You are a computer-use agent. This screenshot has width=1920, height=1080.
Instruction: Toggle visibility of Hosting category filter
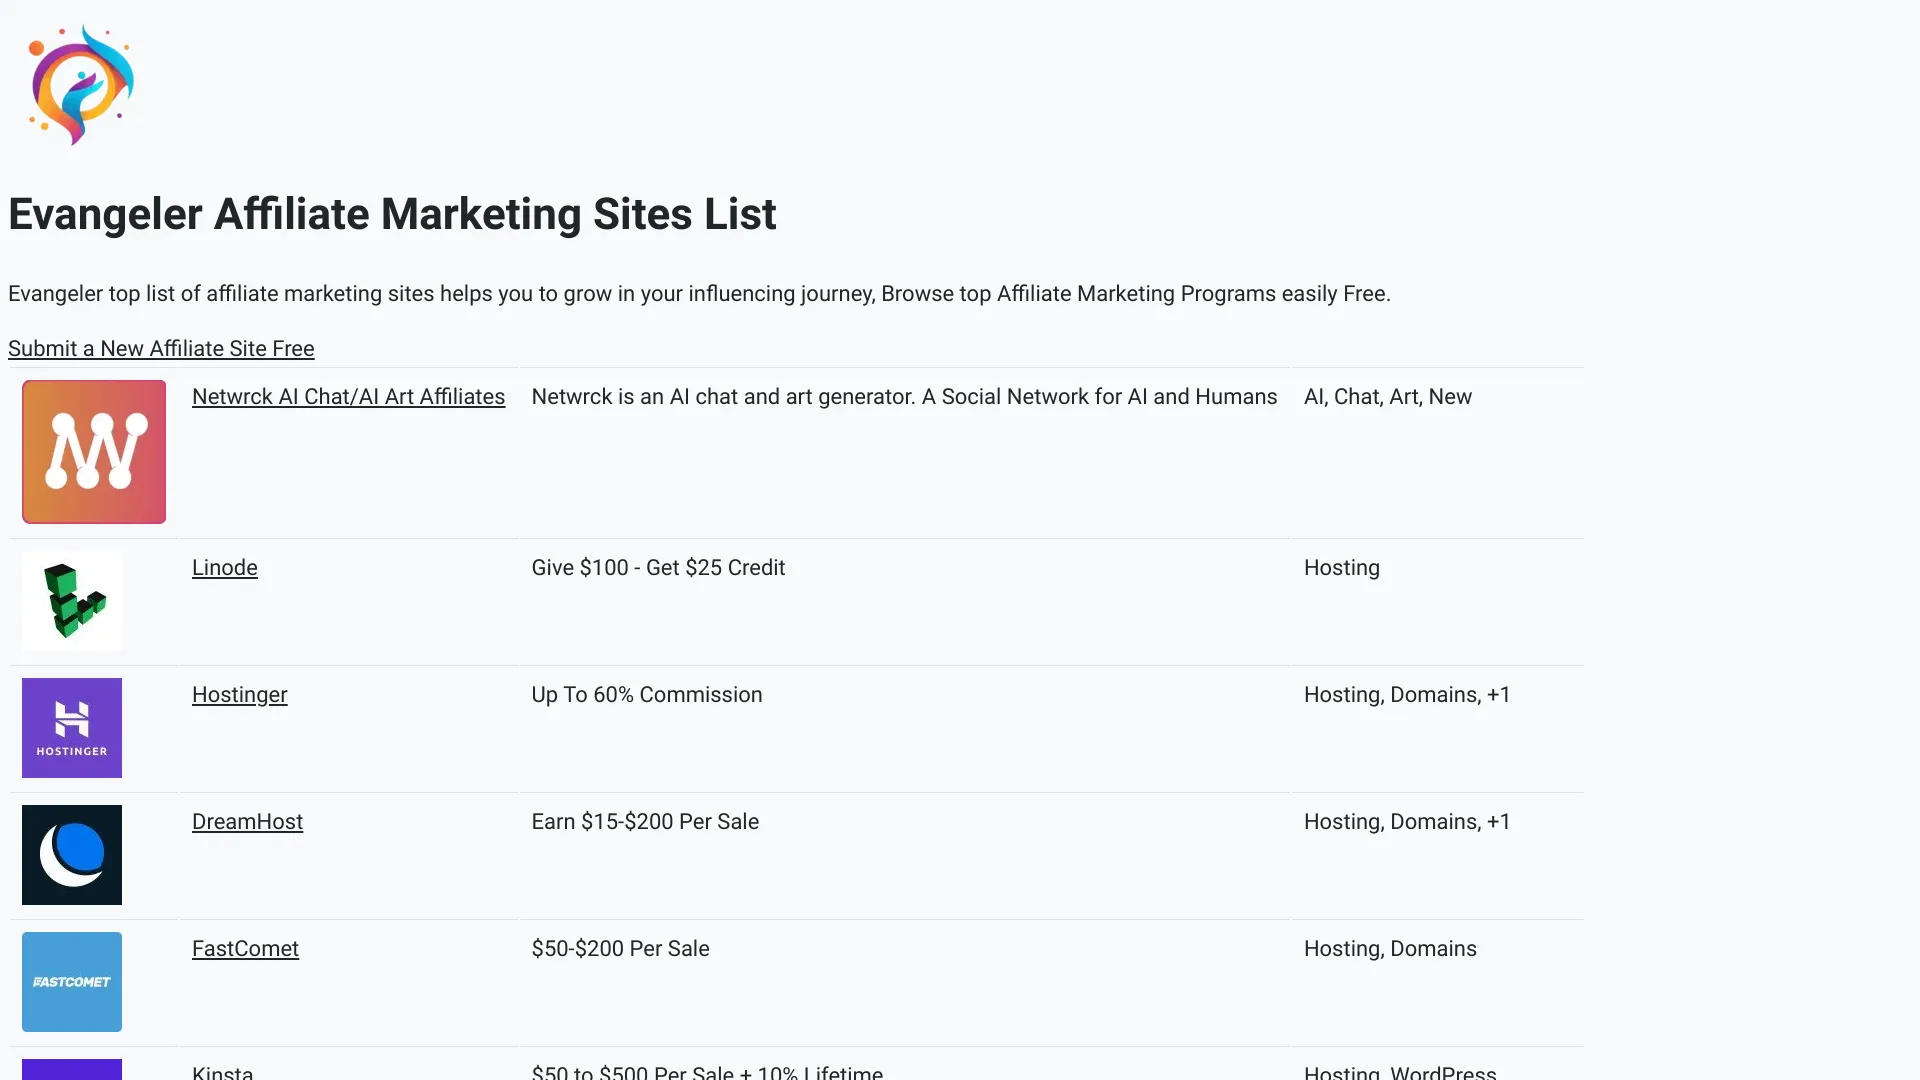click(1341, 568)
